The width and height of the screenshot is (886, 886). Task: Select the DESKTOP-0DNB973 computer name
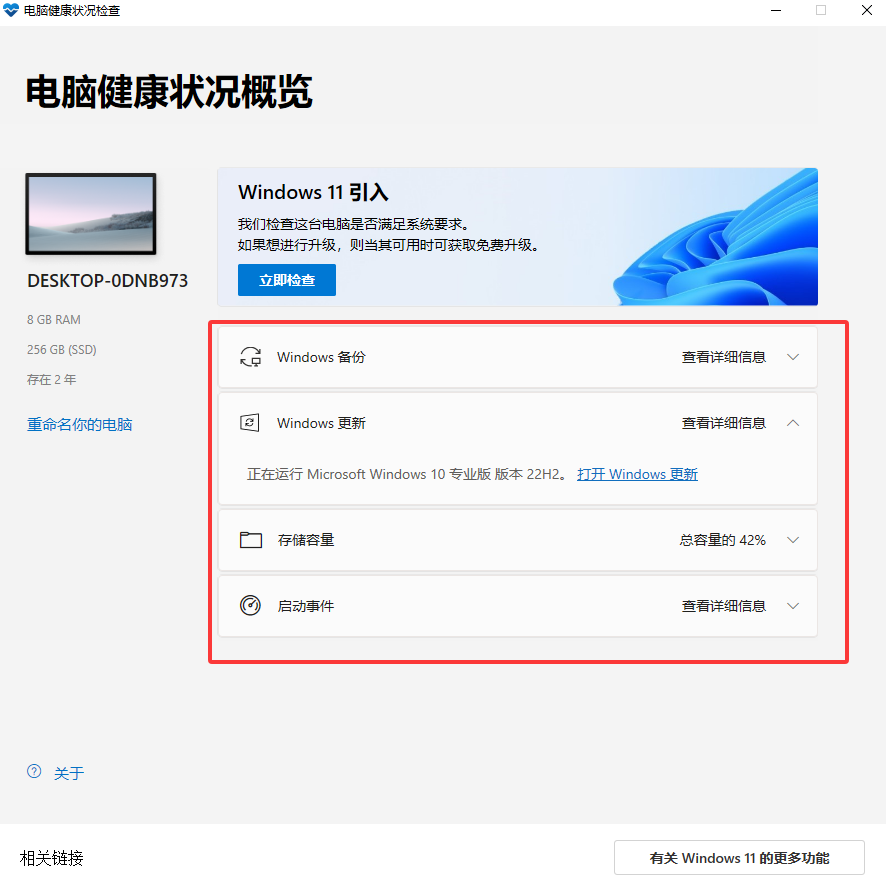107,281
